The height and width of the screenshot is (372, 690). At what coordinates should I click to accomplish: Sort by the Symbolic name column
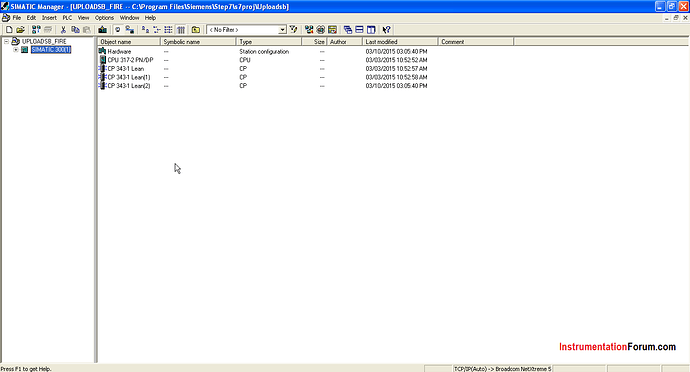pos(198,42)
